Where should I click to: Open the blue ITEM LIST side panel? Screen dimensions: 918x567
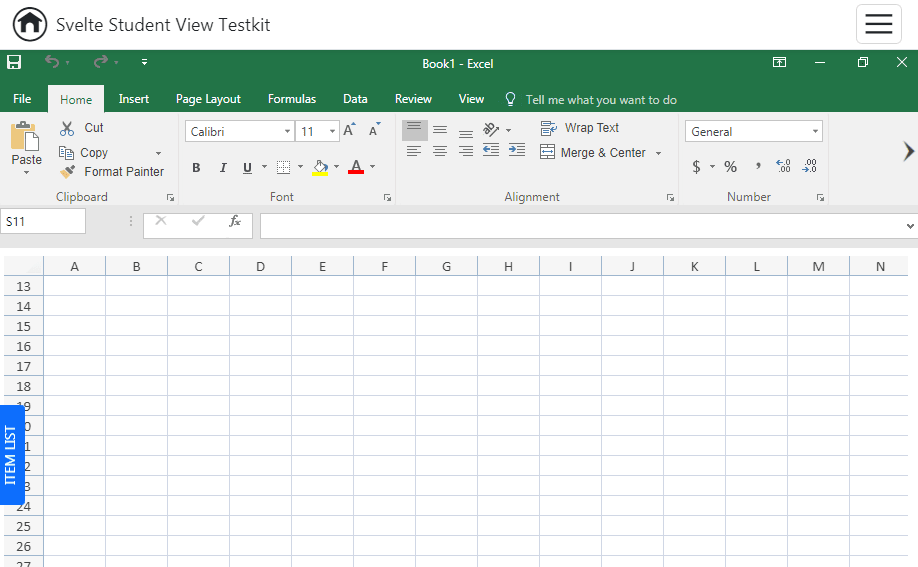click(11, 455)
